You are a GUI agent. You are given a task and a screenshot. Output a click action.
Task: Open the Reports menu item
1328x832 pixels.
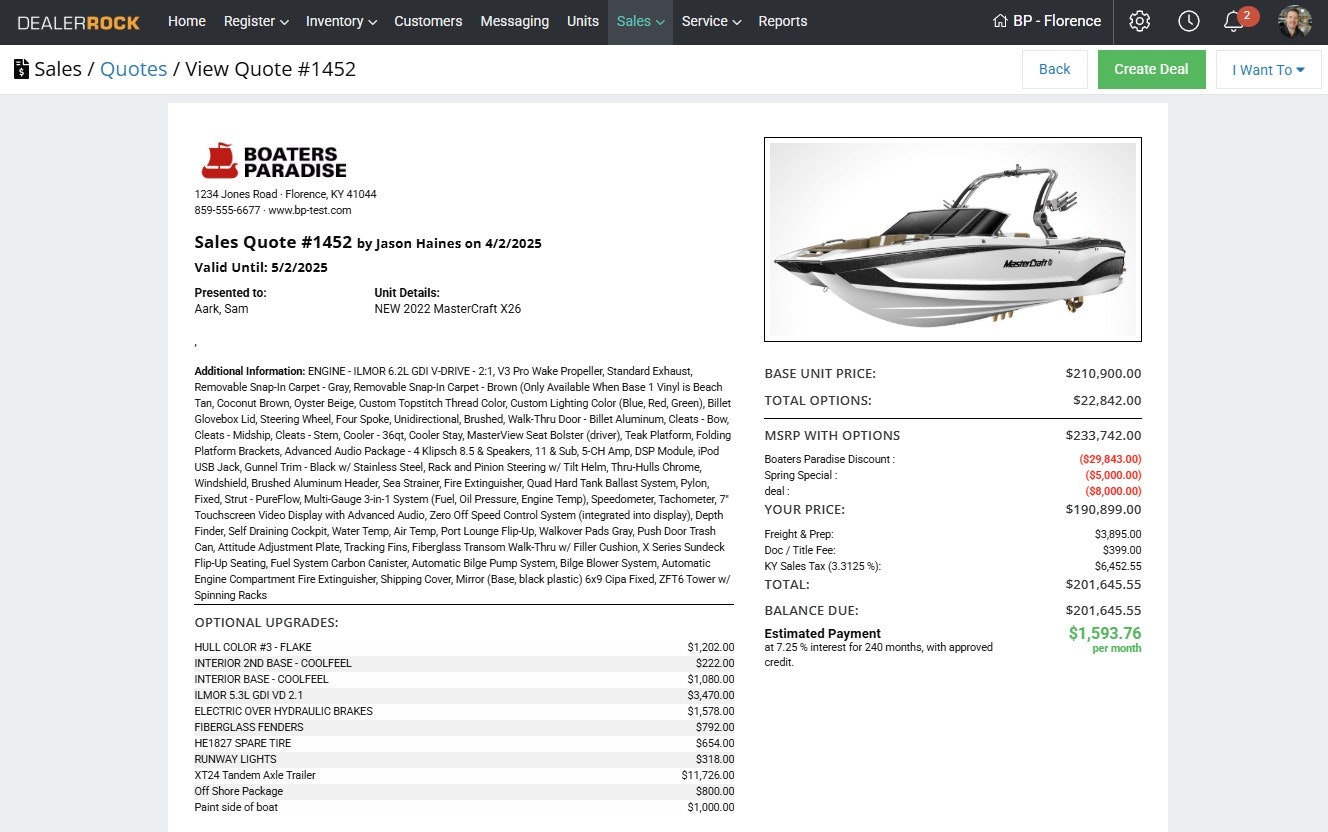coord(783,21)
